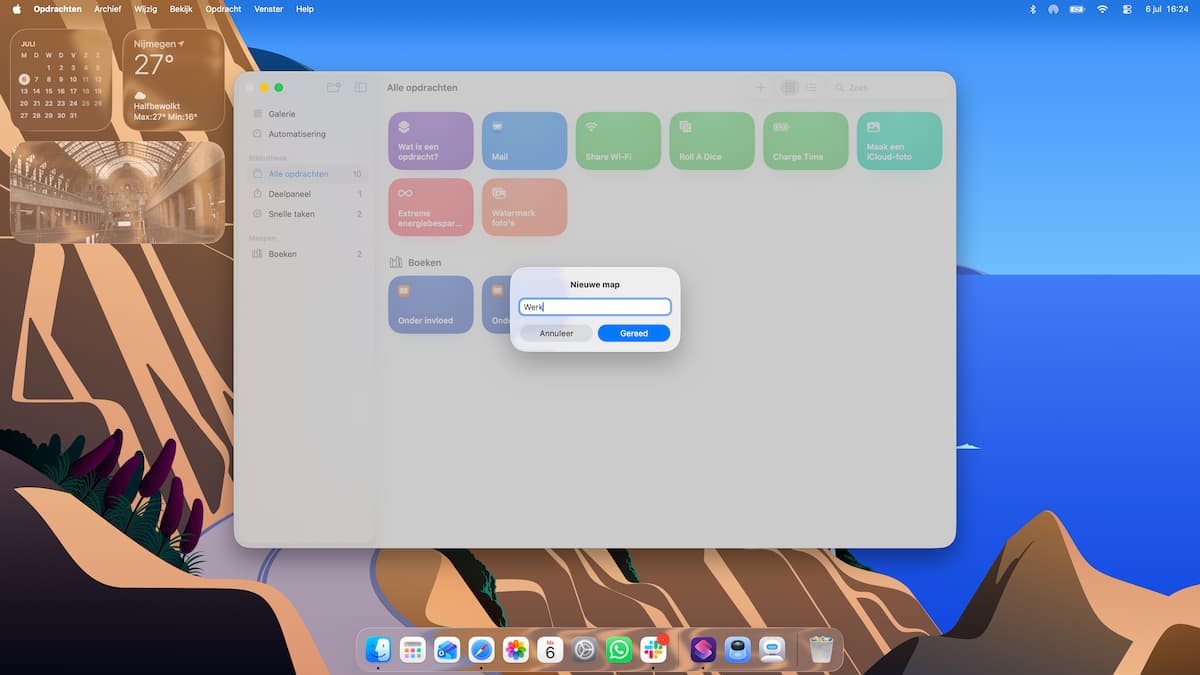Open Control Center in menu bar
Viewport: 1200px width, 675px height.
point(1127,9)
